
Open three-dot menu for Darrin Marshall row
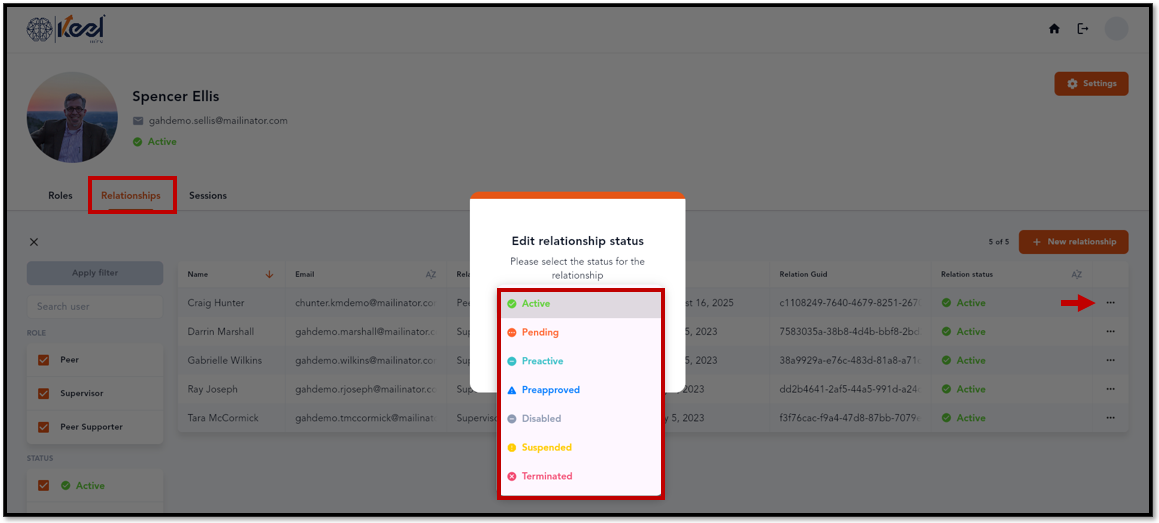pos(1110,332)
